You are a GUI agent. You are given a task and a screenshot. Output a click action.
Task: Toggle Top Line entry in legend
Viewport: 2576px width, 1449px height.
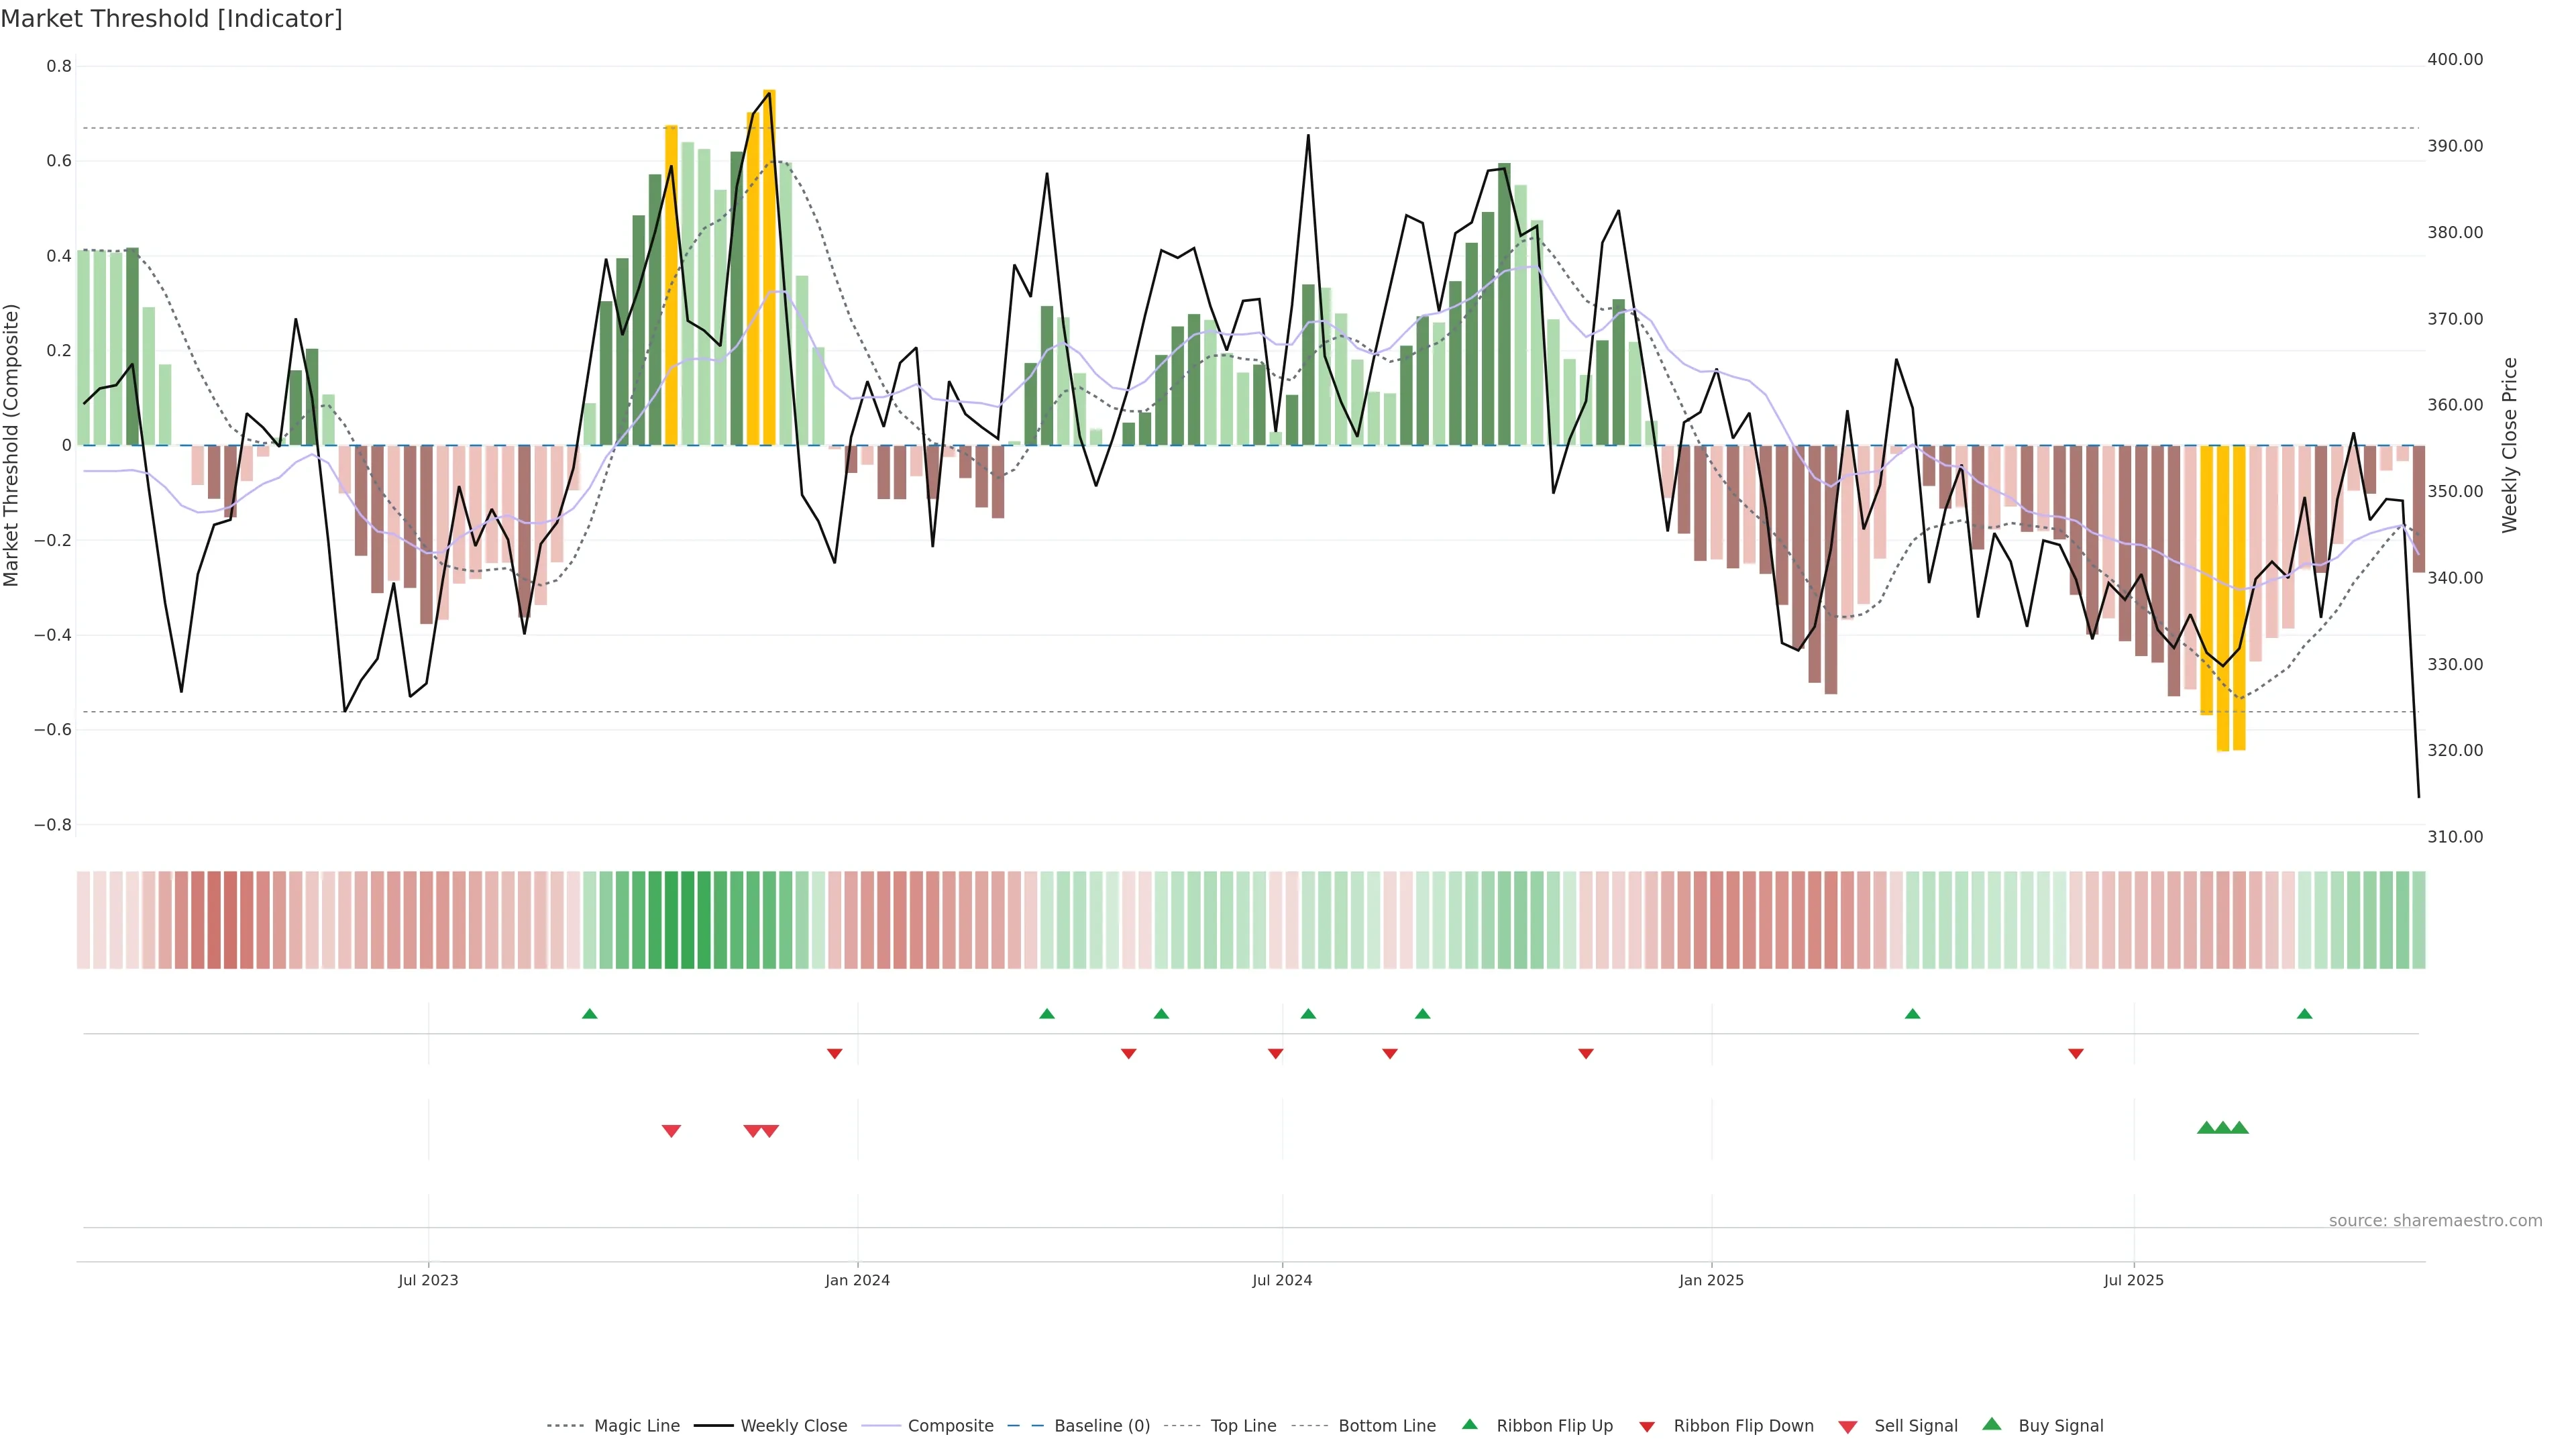coord(1243,1426)
